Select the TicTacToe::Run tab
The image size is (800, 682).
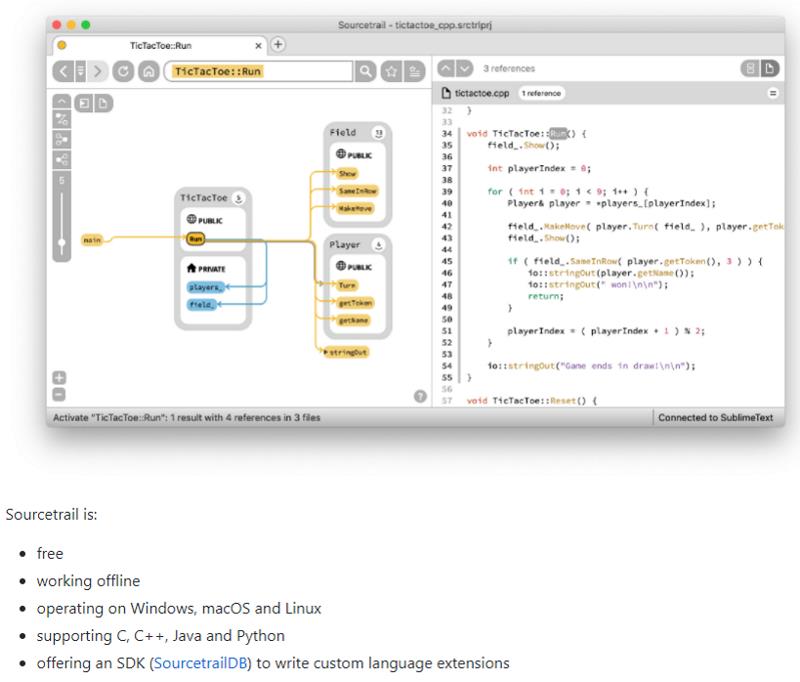tap(160, 45)
